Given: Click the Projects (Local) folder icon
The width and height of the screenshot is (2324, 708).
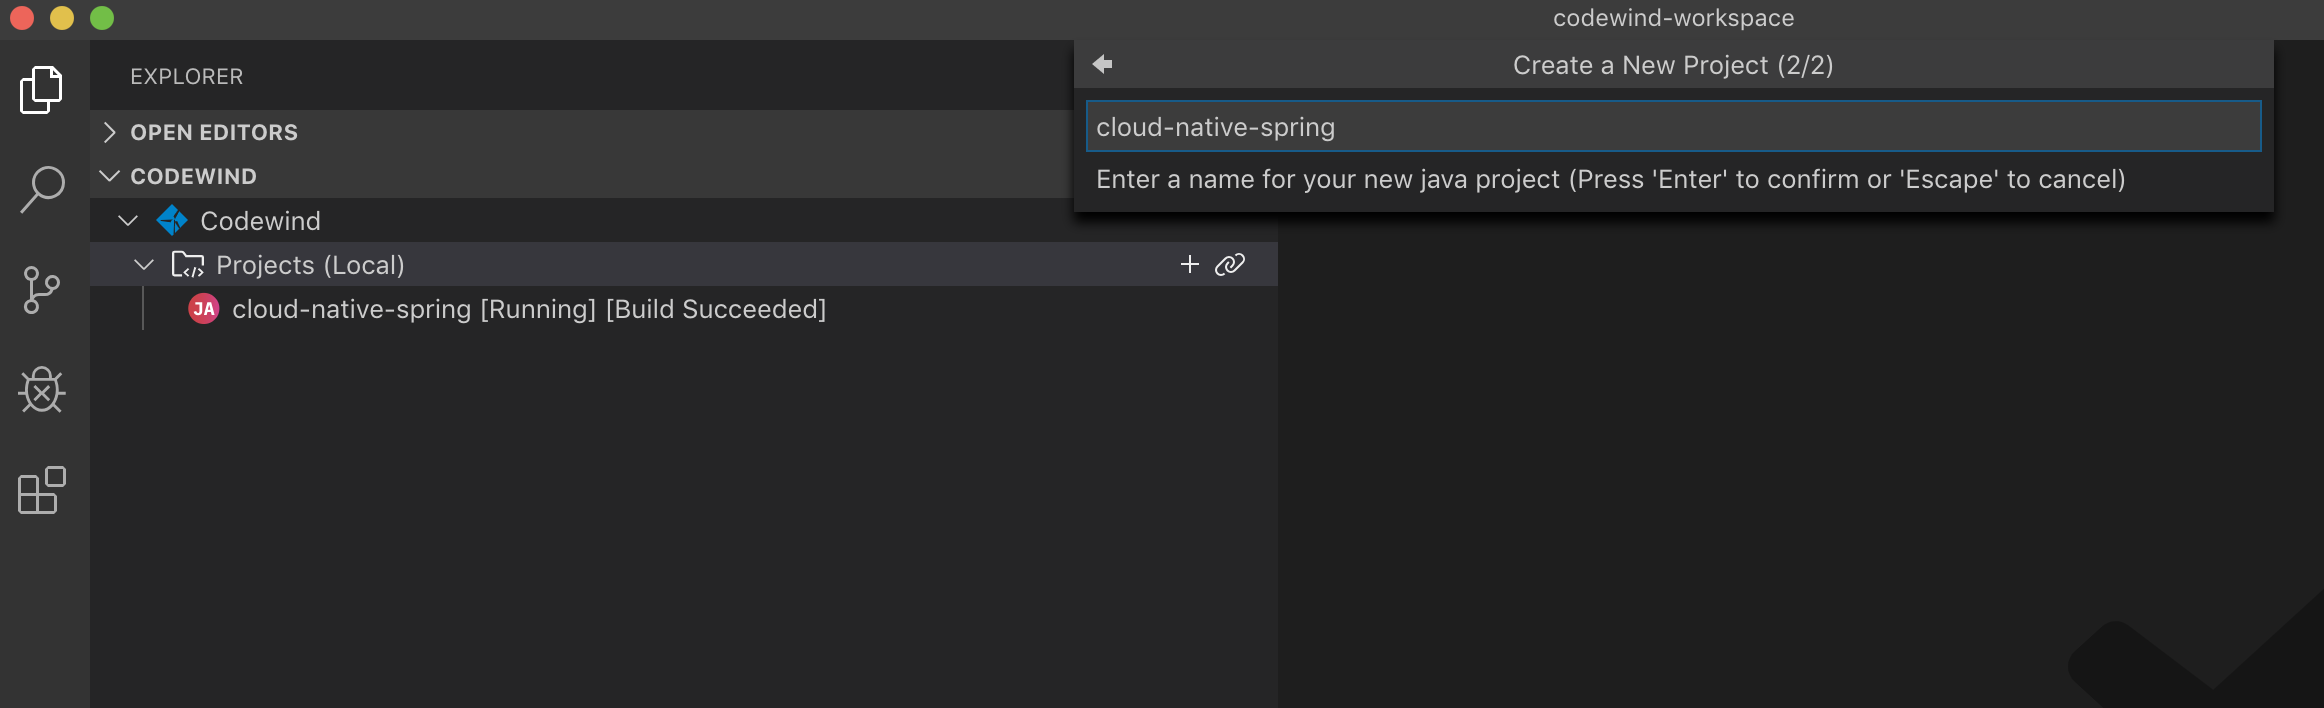Looking at the screenshot, I should 187,264.
